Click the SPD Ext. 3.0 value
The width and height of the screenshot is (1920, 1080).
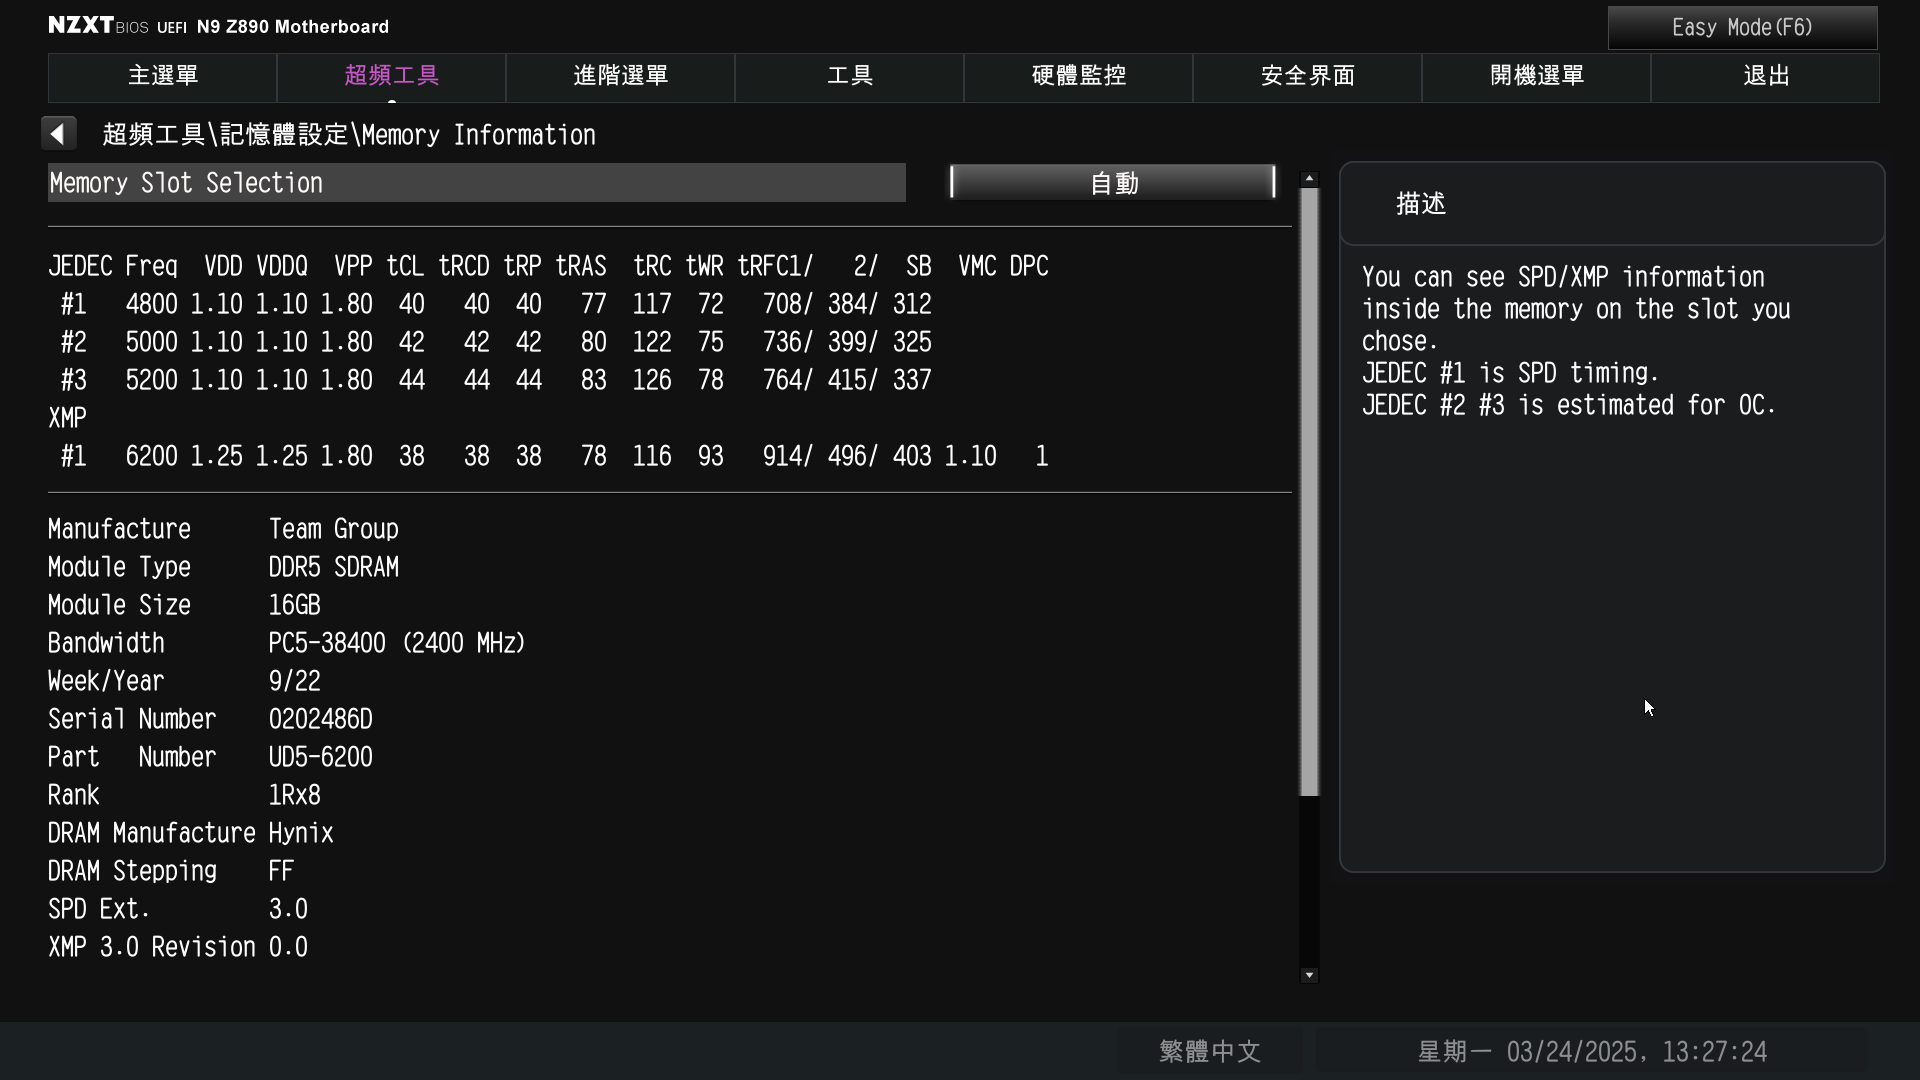point(288,909)
